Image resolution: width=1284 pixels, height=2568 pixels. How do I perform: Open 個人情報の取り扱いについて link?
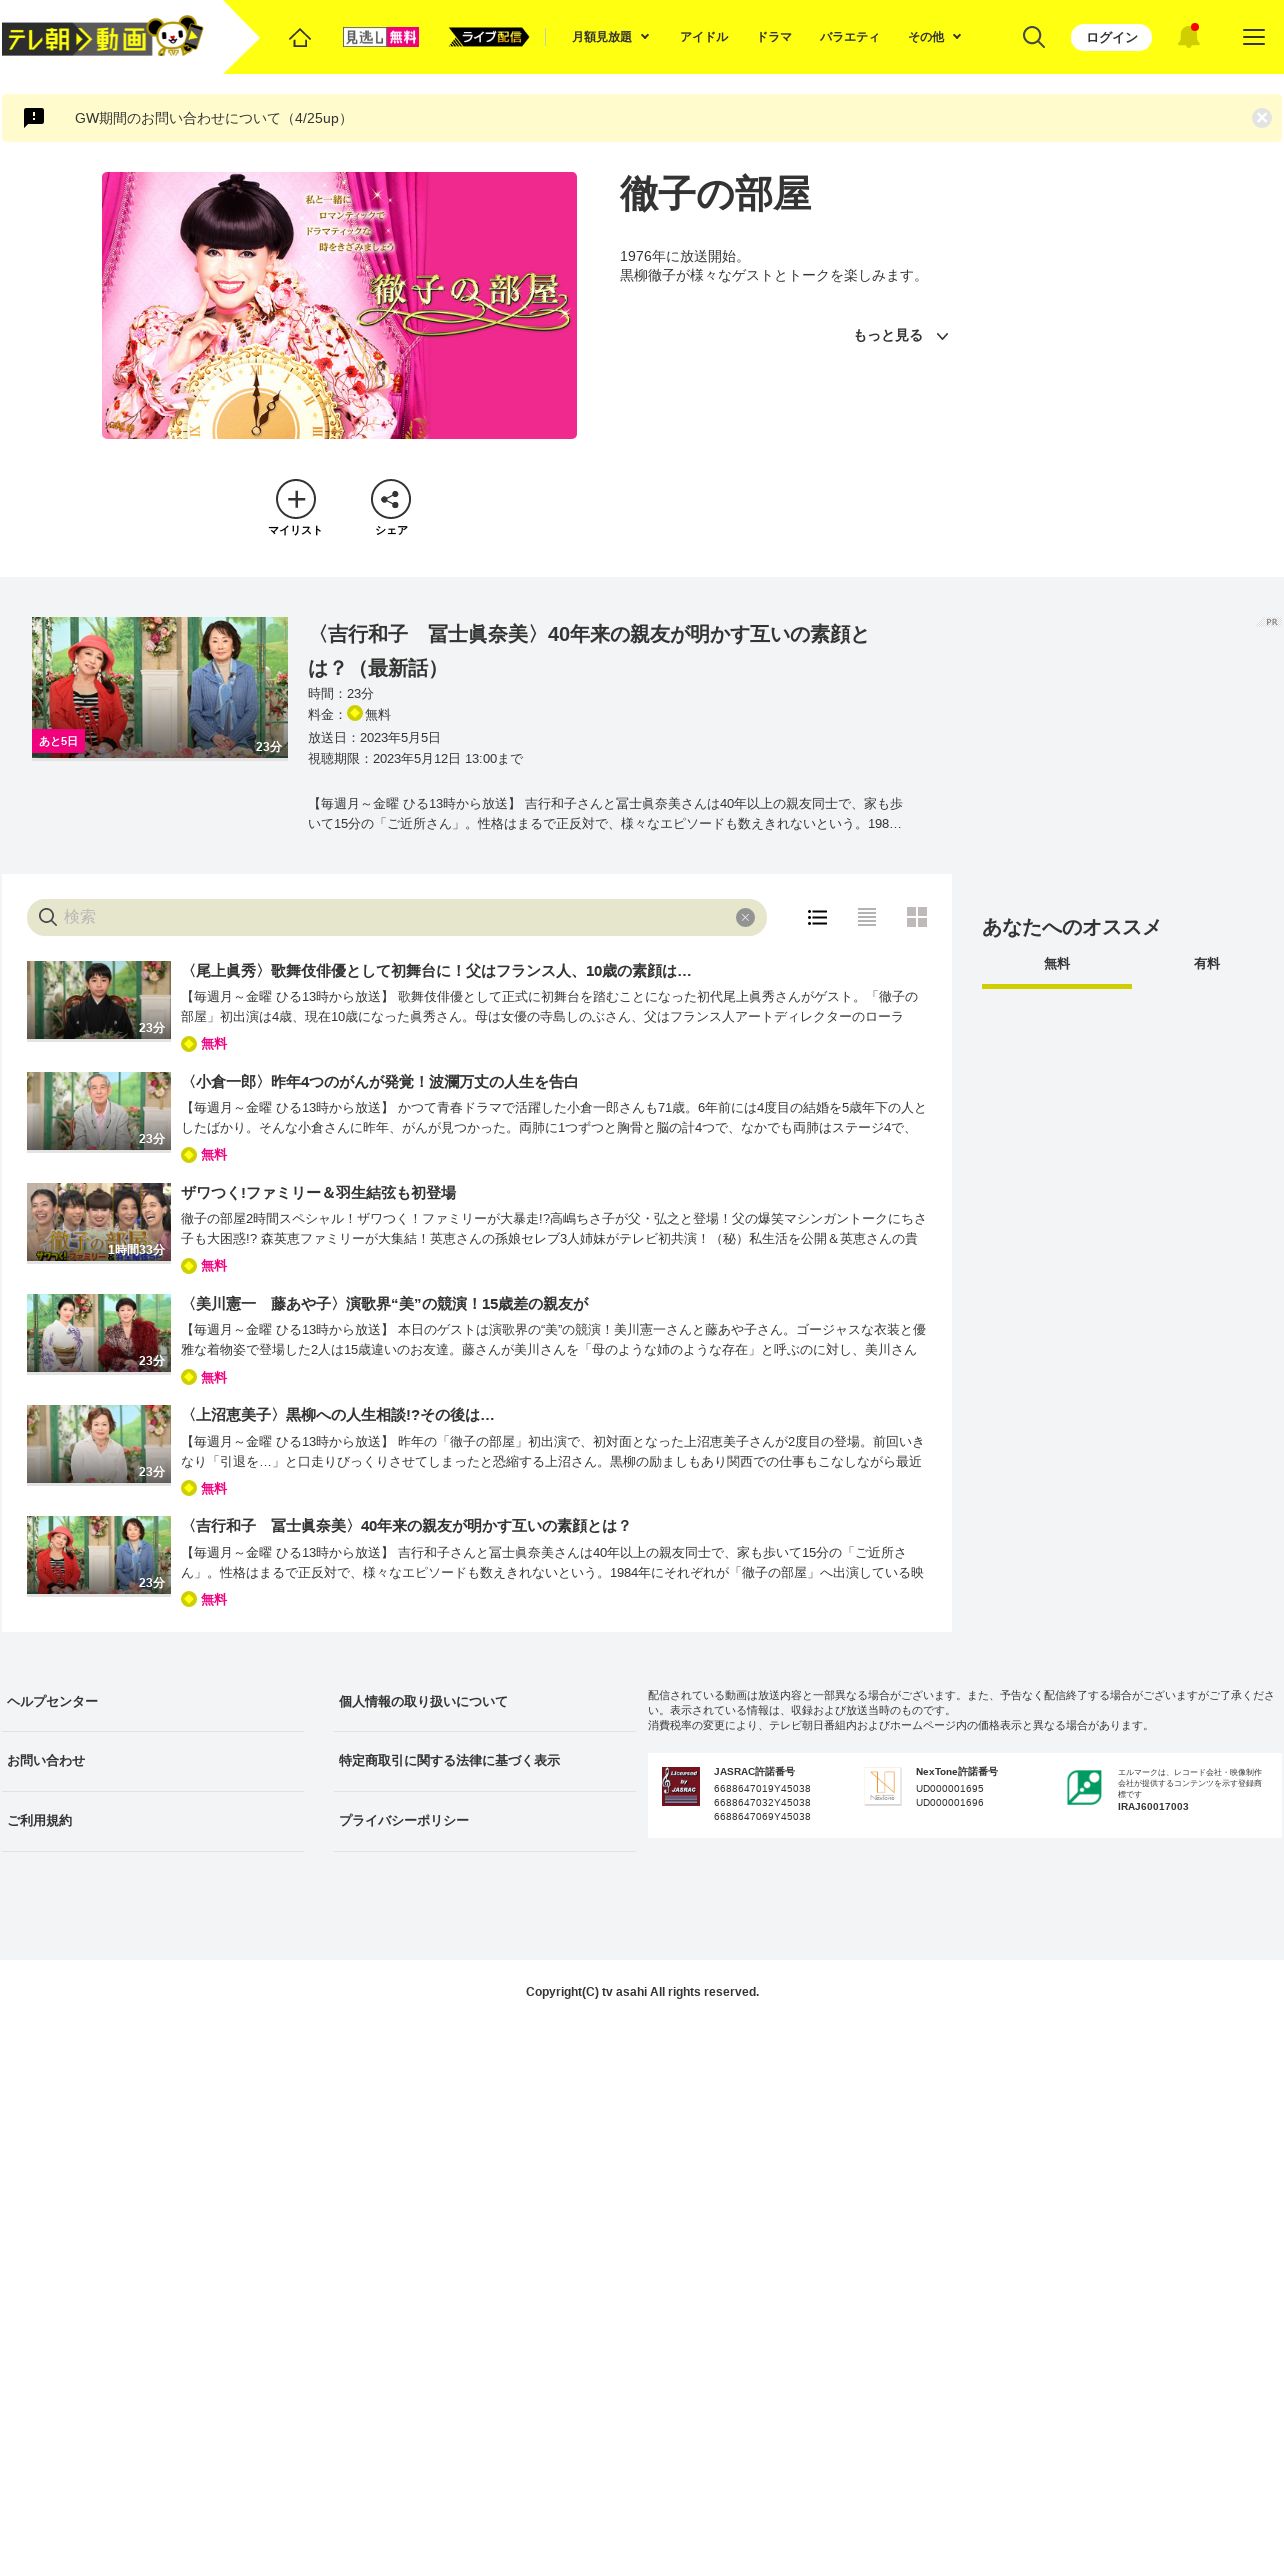click(x=485, y=1702)
